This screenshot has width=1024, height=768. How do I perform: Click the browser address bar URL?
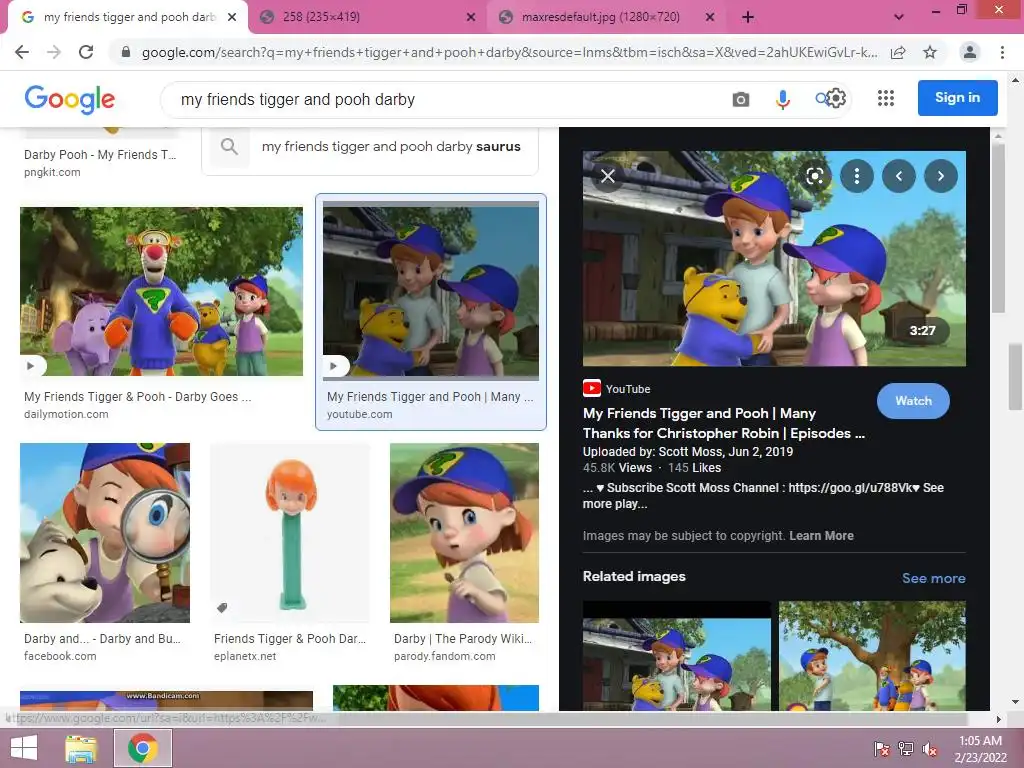point(509,52)
